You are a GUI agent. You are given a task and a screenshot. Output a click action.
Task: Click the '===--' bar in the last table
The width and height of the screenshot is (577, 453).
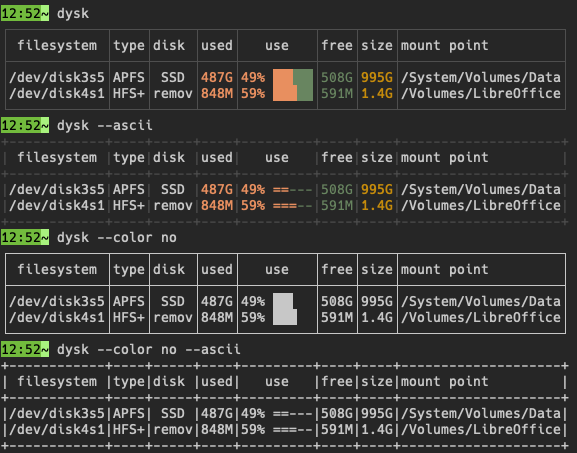[293, 429]
